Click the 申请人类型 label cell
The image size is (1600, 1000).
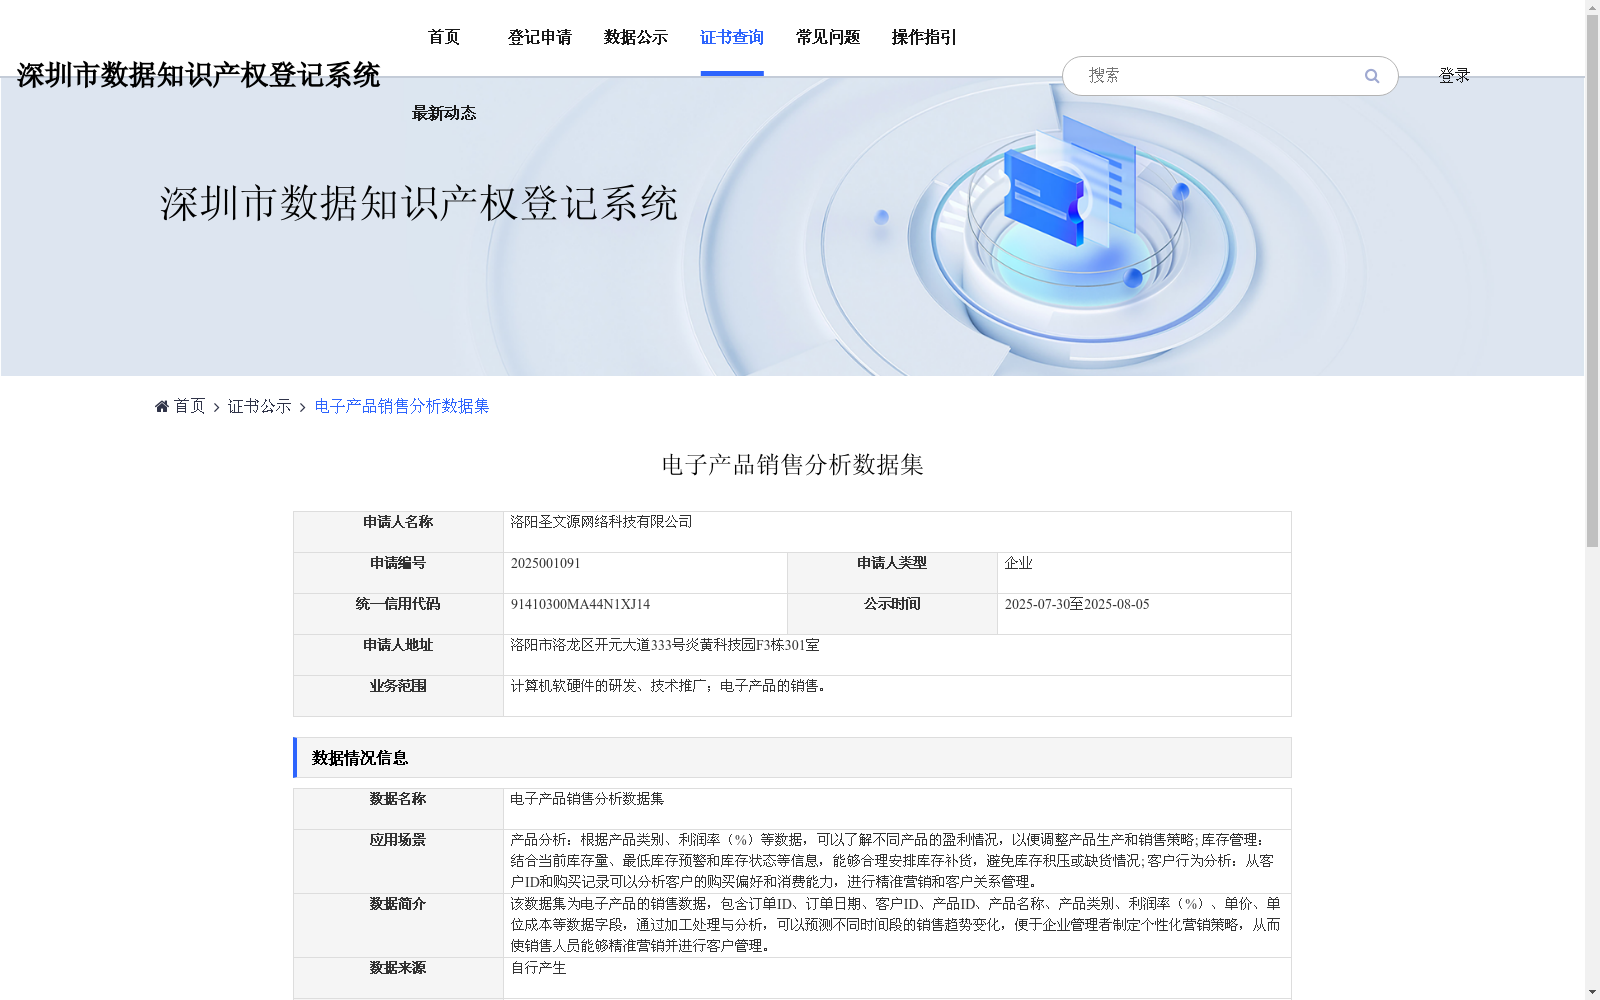[892, 573]
